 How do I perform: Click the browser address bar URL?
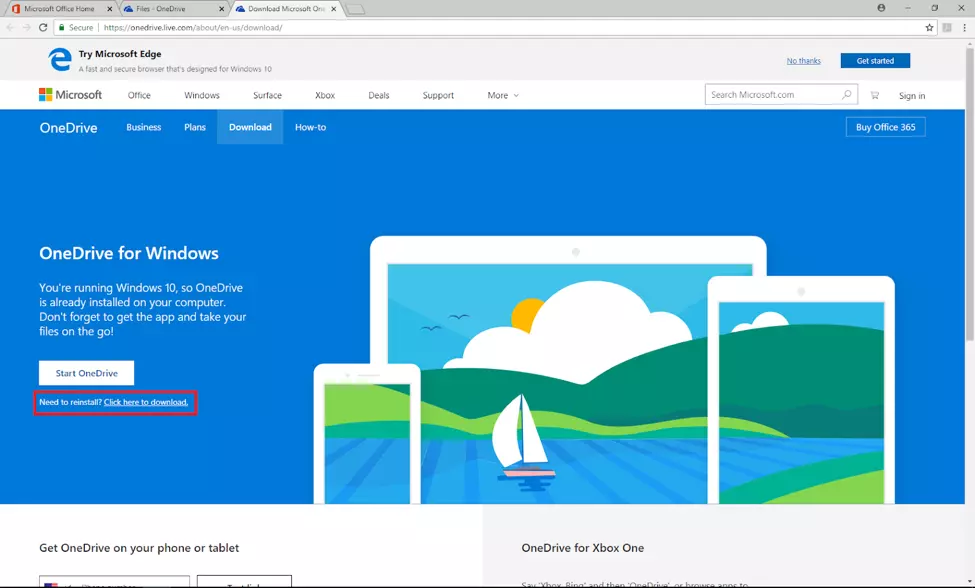(193, 27)
